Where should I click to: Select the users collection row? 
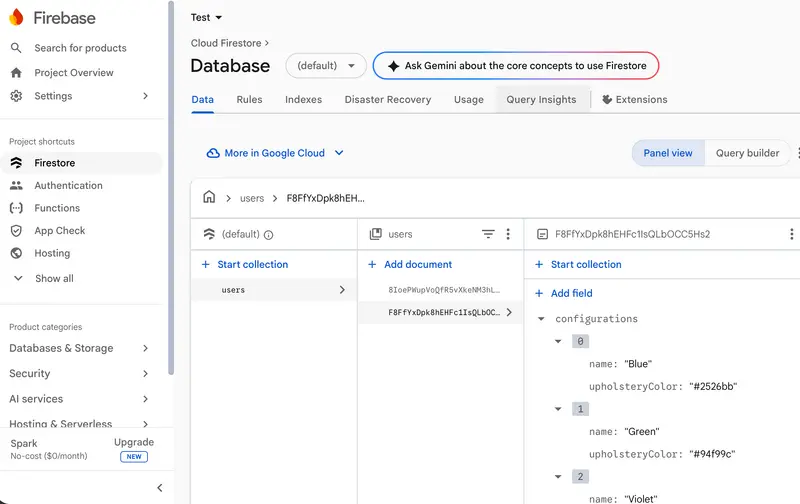pyautogui.click(x=274, y=290)
